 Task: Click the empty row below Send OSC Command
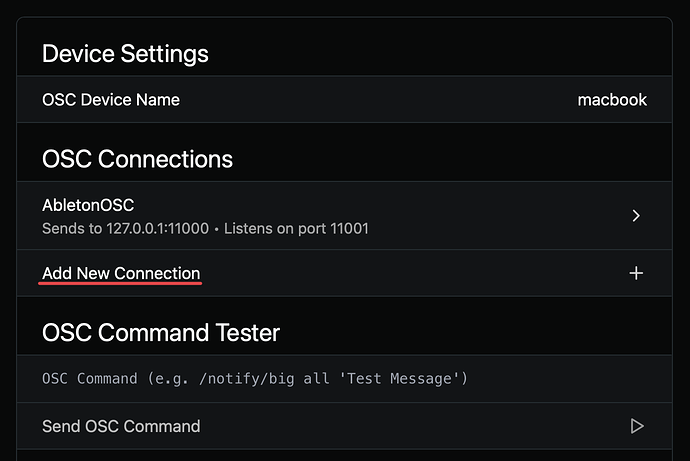(x=344, y=455)
